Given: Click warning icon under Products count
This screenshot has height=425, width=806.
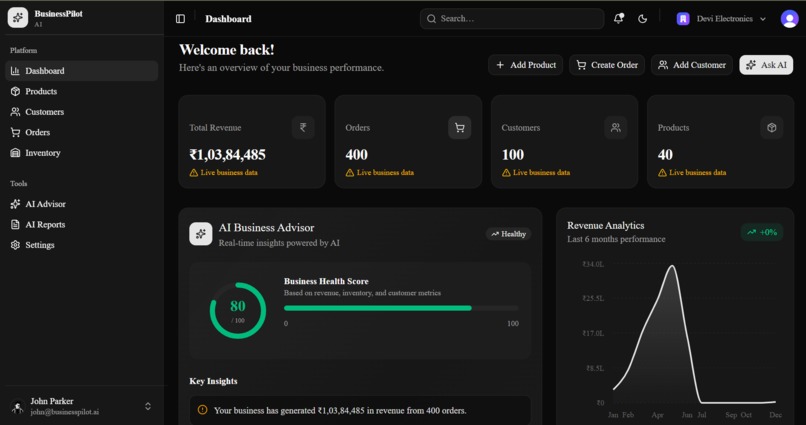Looking at the screenshot, I should click(663, 173).
